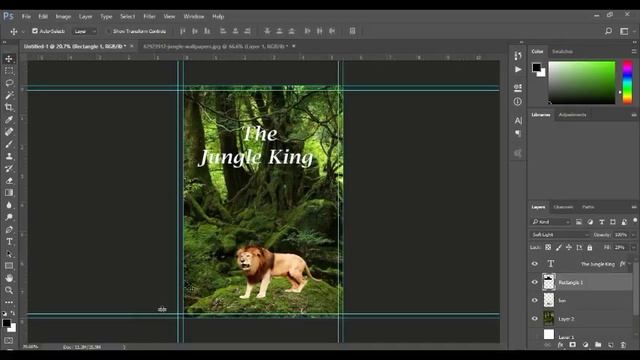Expand effects on The Jungle King layer

(x=630, y=264)
